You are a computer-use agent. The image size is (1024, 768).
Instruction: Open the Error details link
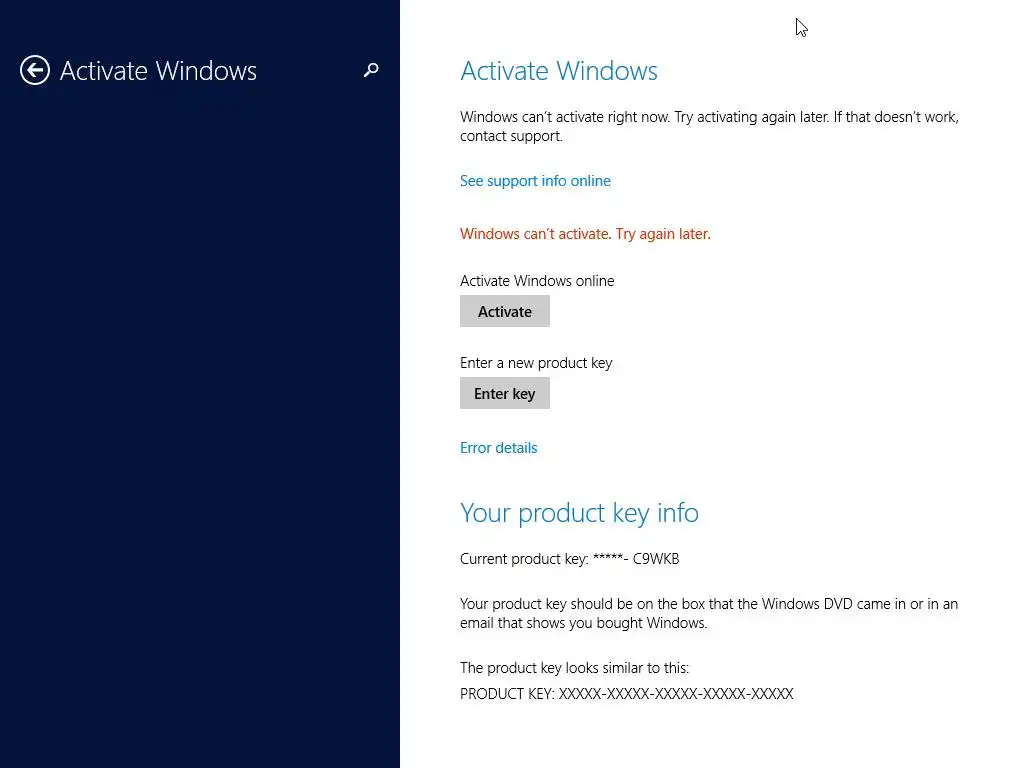tap(498, 448)
